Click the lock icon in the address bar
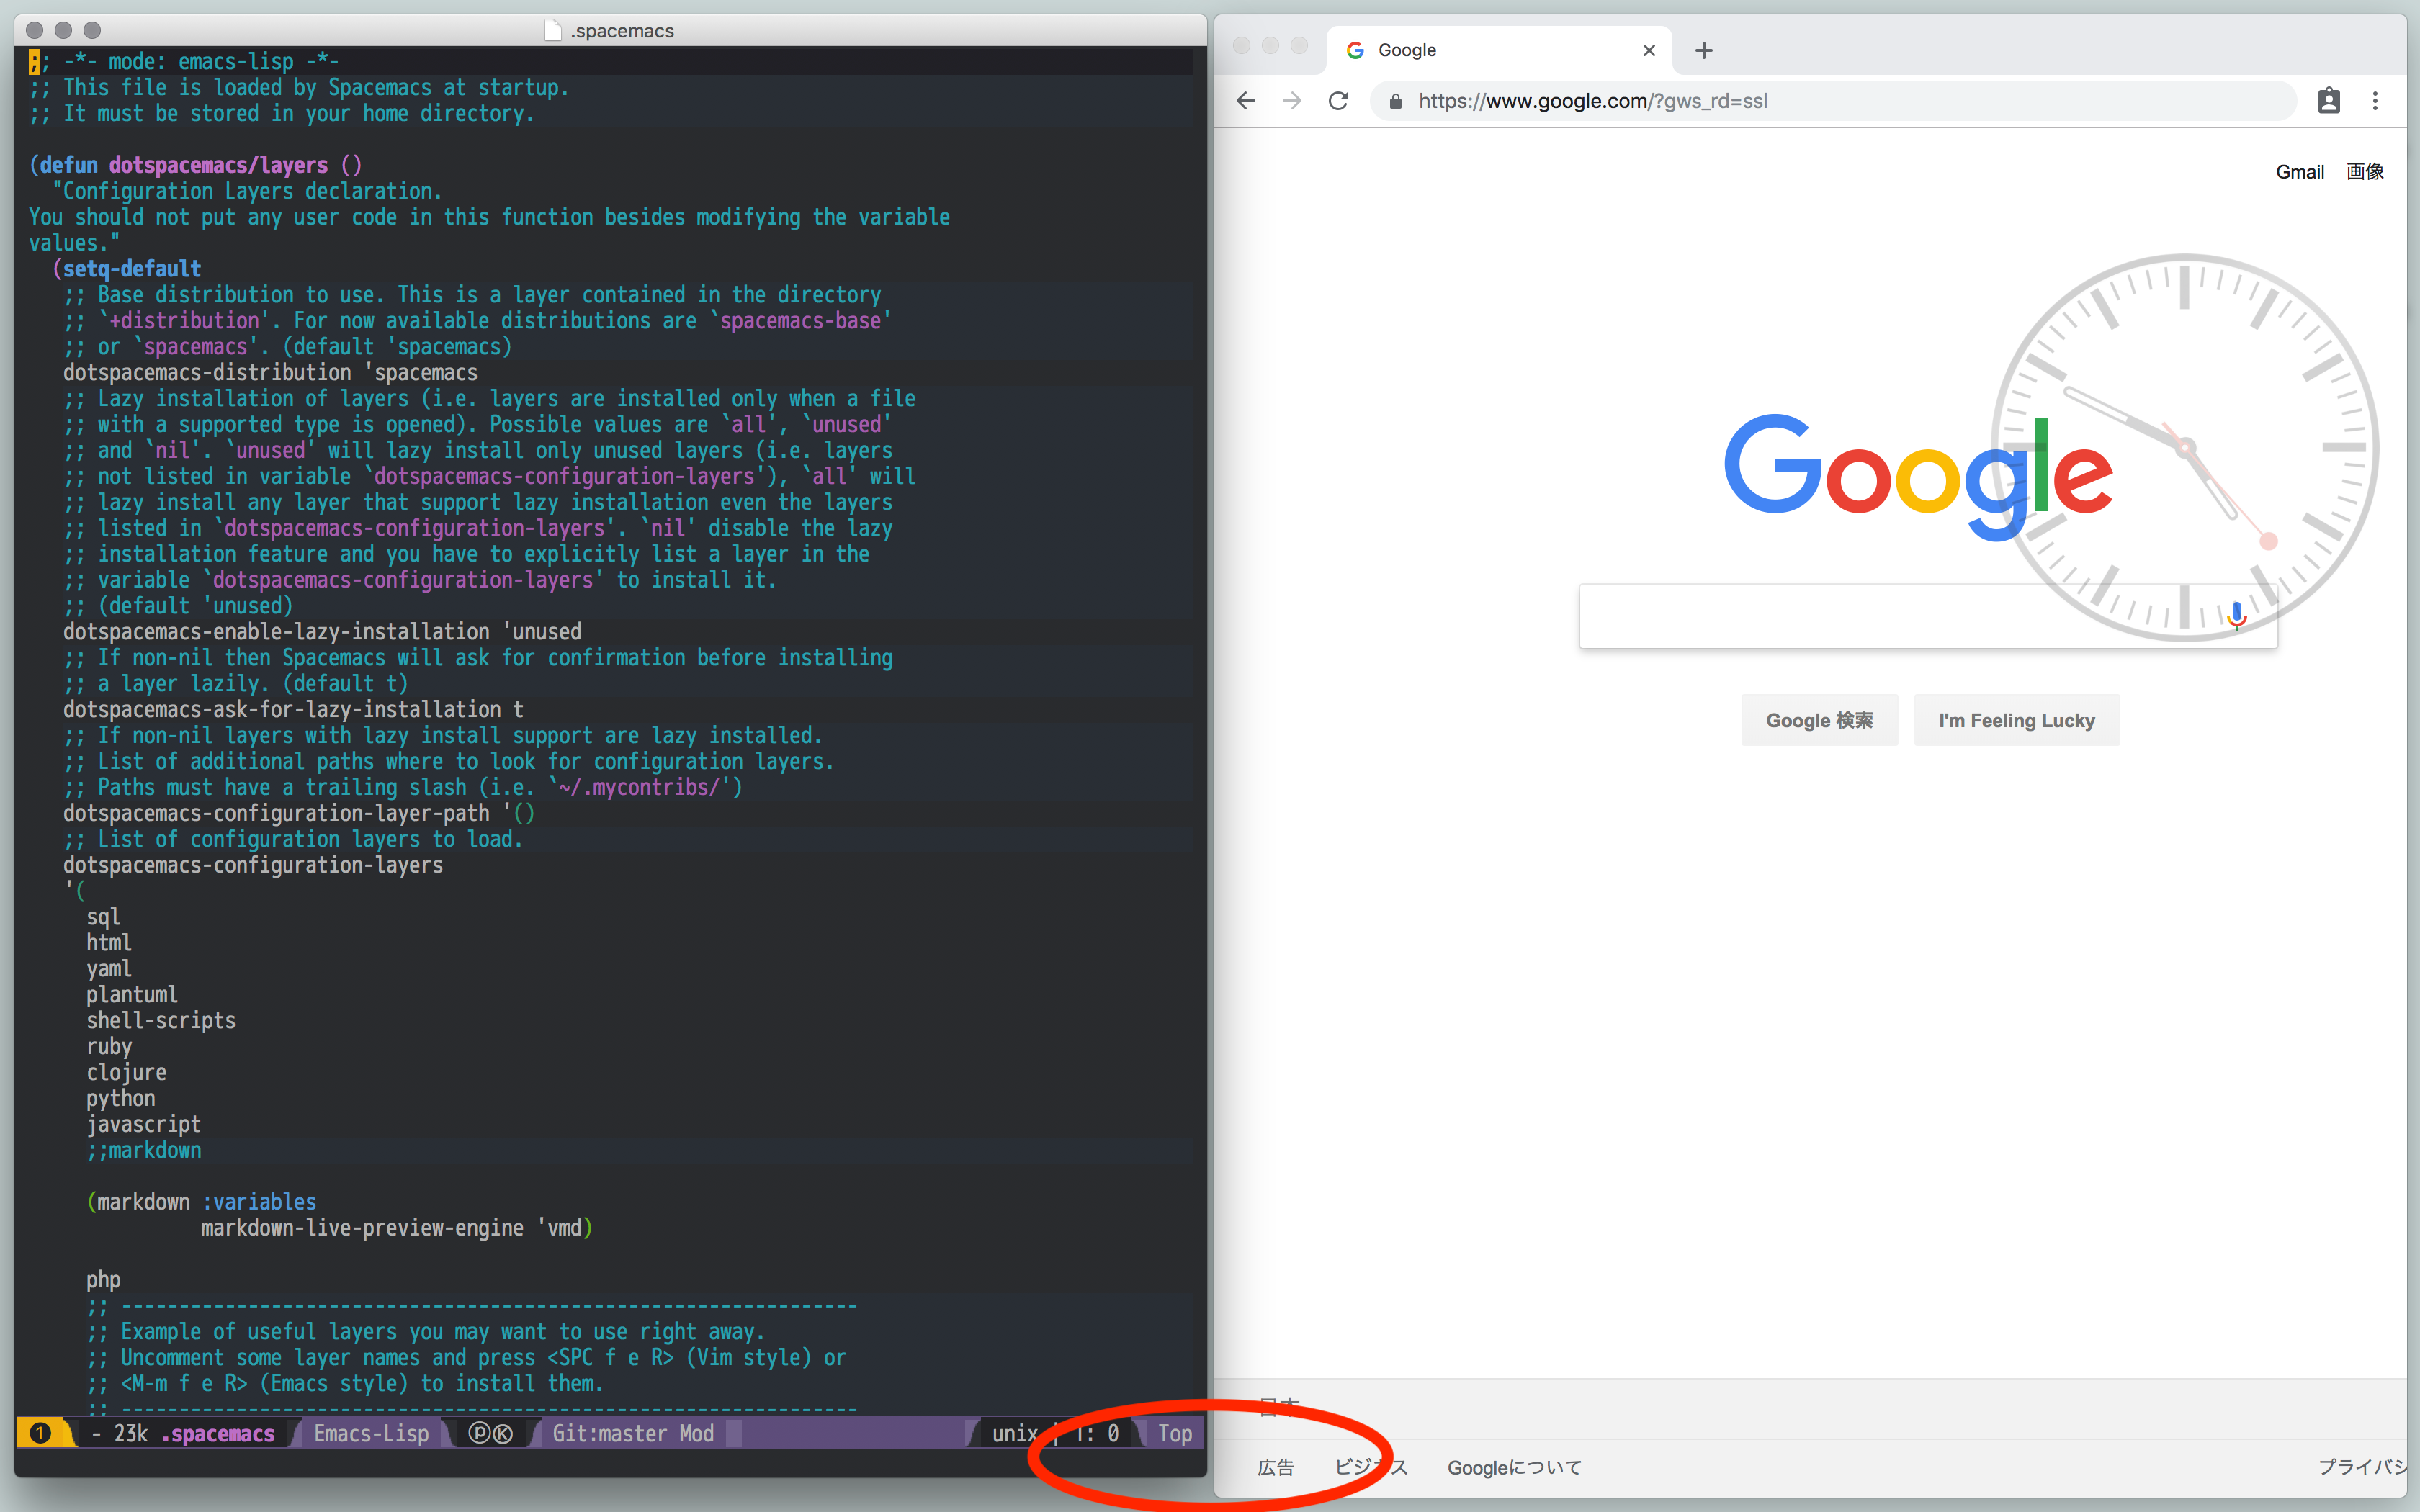 [1396, 101]
